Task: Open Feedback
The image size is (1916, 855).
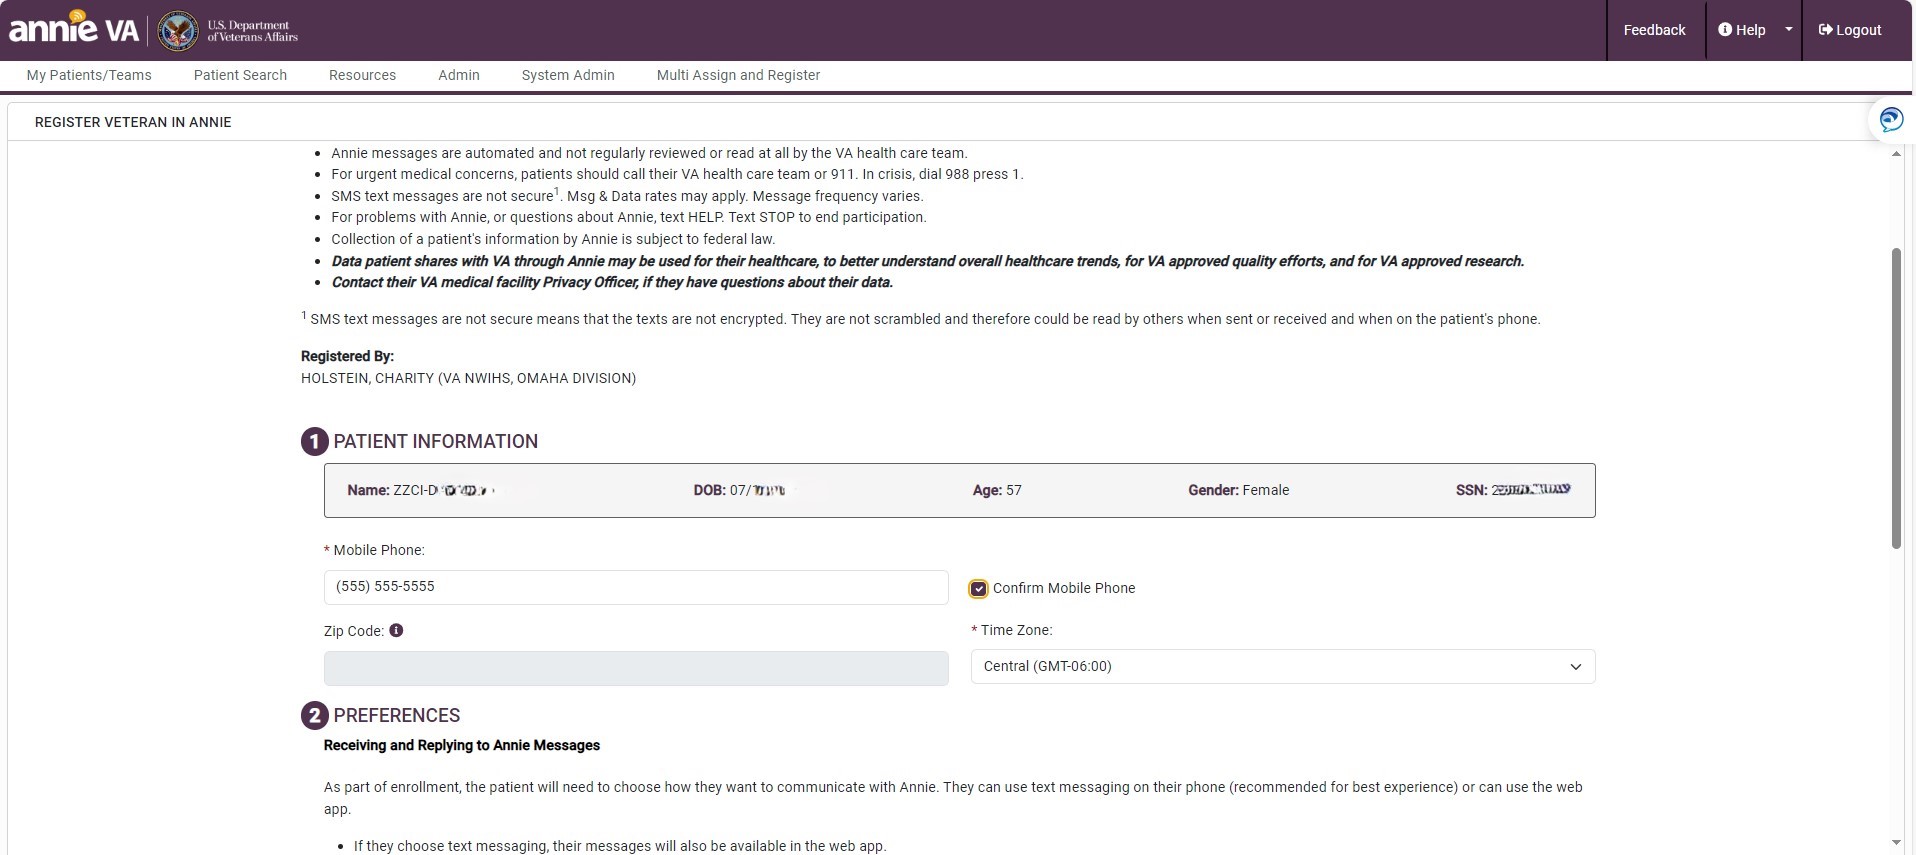Action: (x=1654, y=30)
